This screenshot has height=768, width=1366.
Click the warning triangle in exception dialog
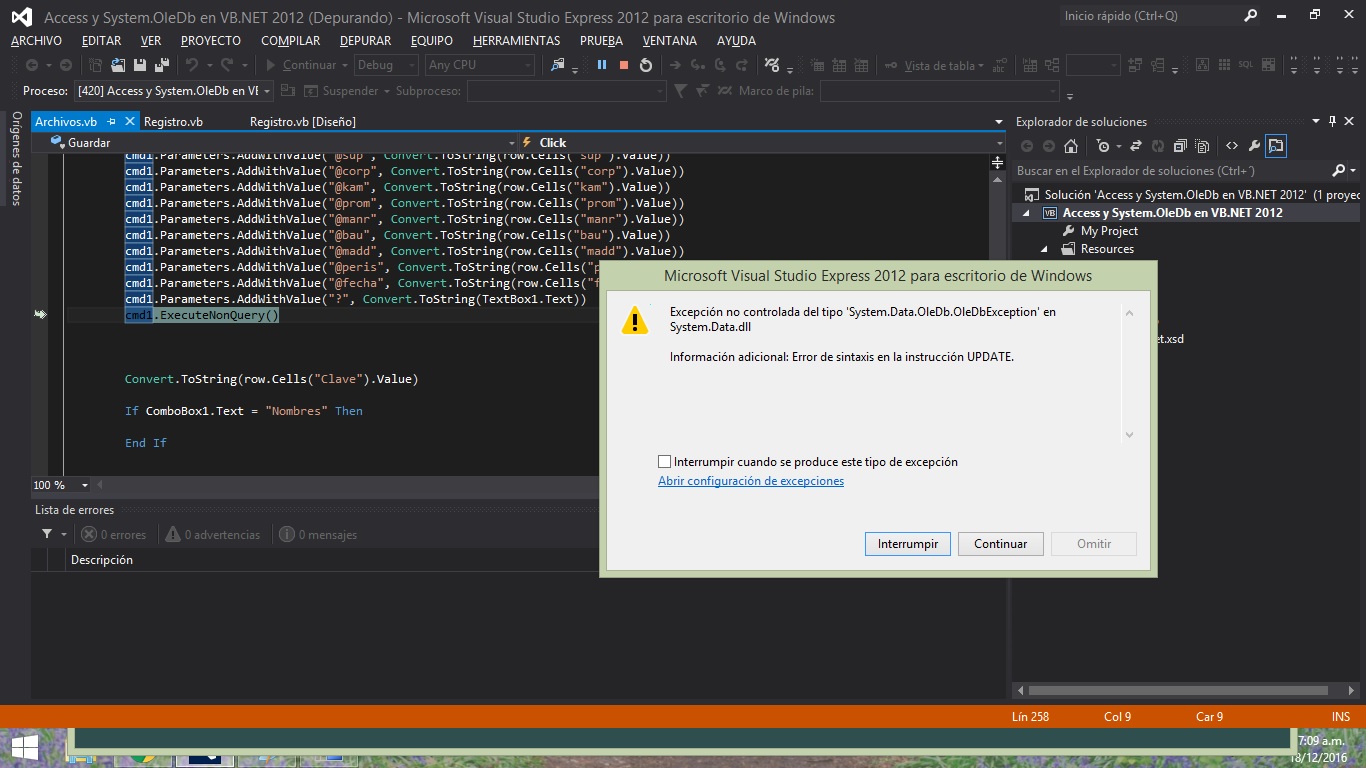634,320
